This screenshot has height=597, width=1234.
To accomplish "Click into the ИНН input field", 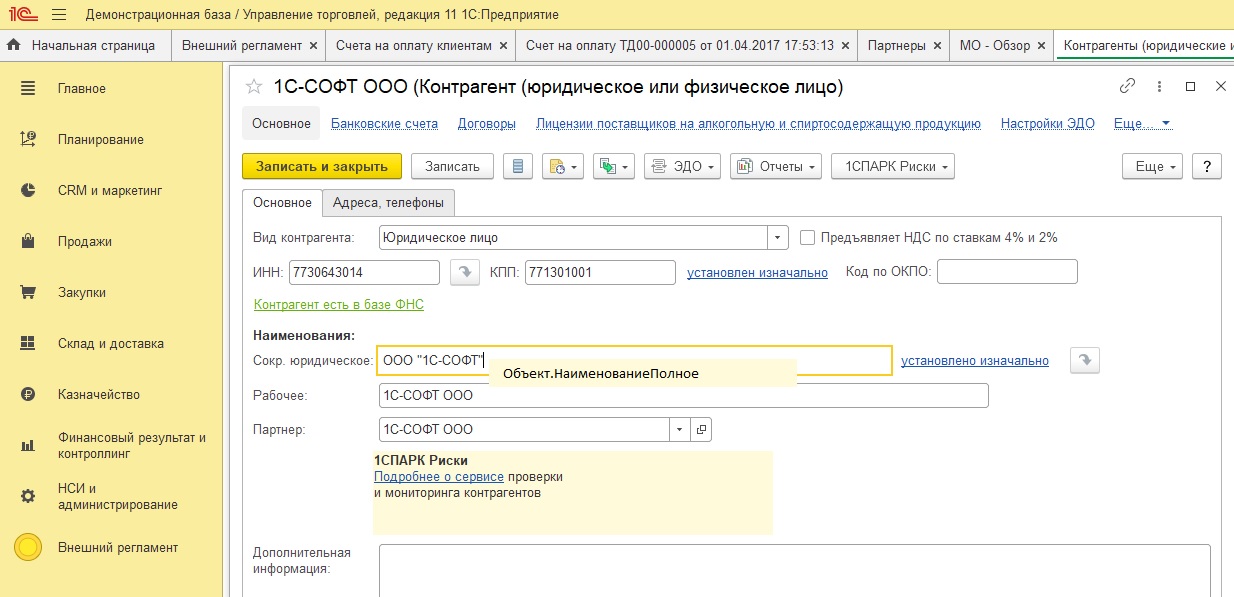I will pos(364,272).
